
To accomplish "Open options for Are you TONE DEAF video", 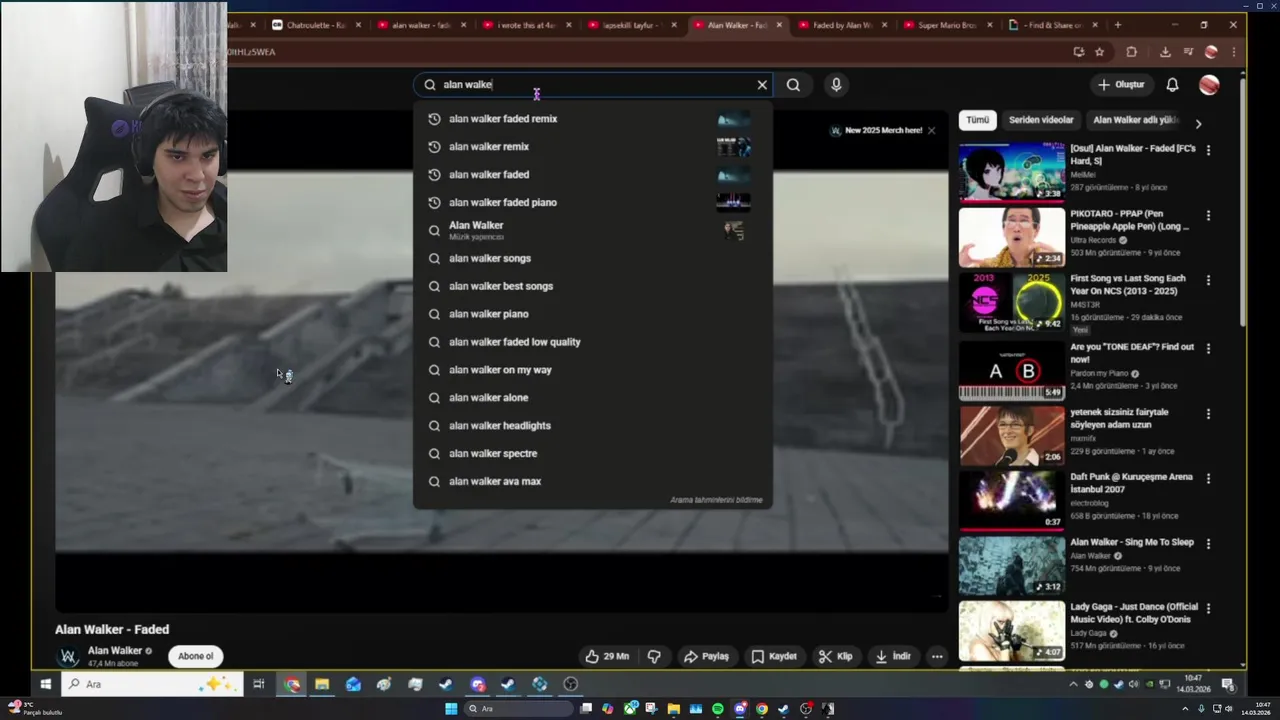I will pos(1208,348).
